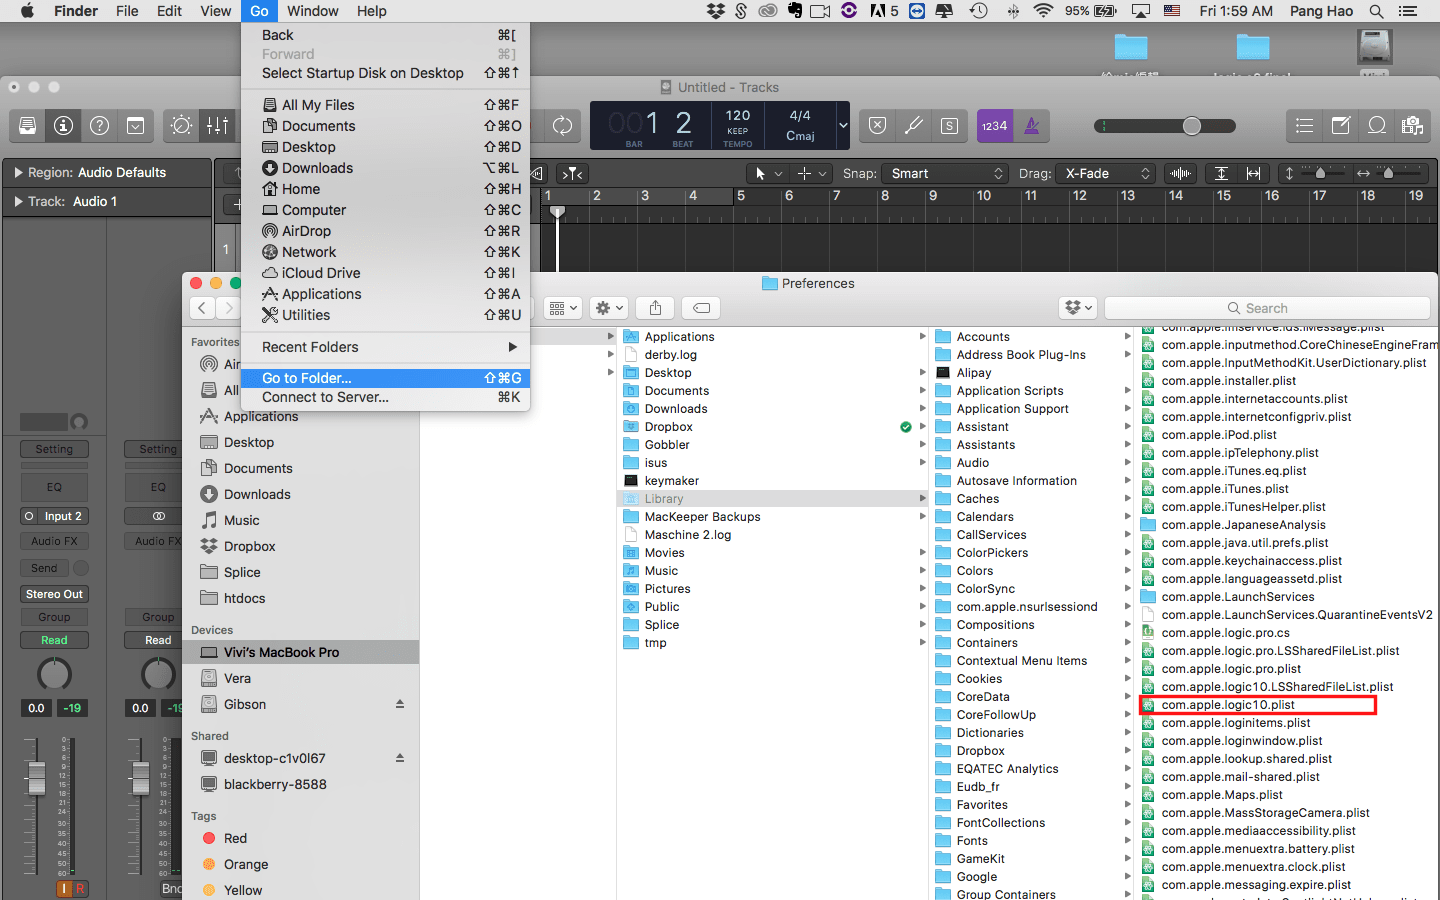
Task: Expand the Region: Audio Defaults triangle
Action: coord(18,172)
